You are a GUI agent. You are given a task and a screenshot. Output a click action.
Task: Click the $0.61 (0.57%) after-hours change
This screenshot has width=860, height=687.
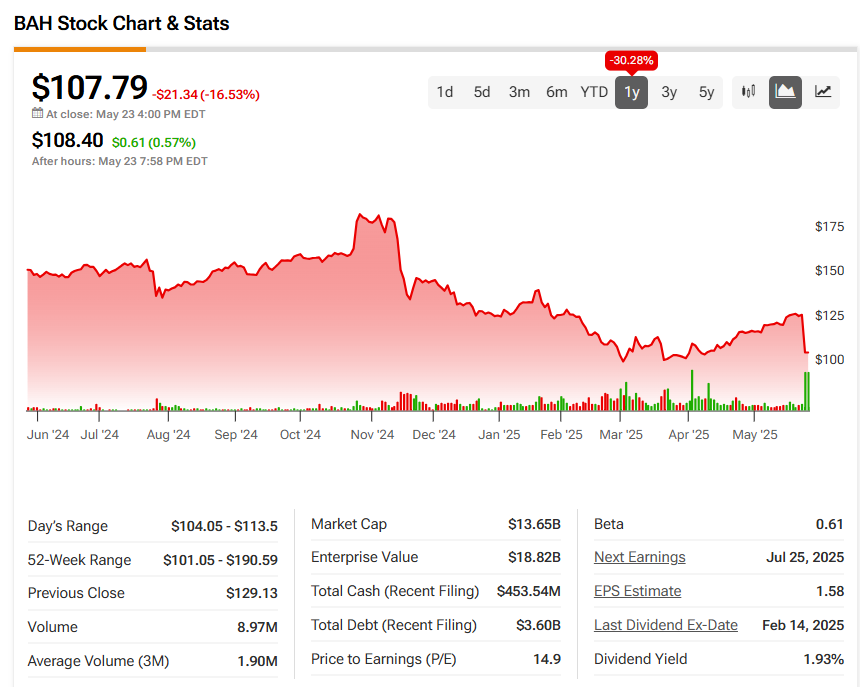[154, 143]
